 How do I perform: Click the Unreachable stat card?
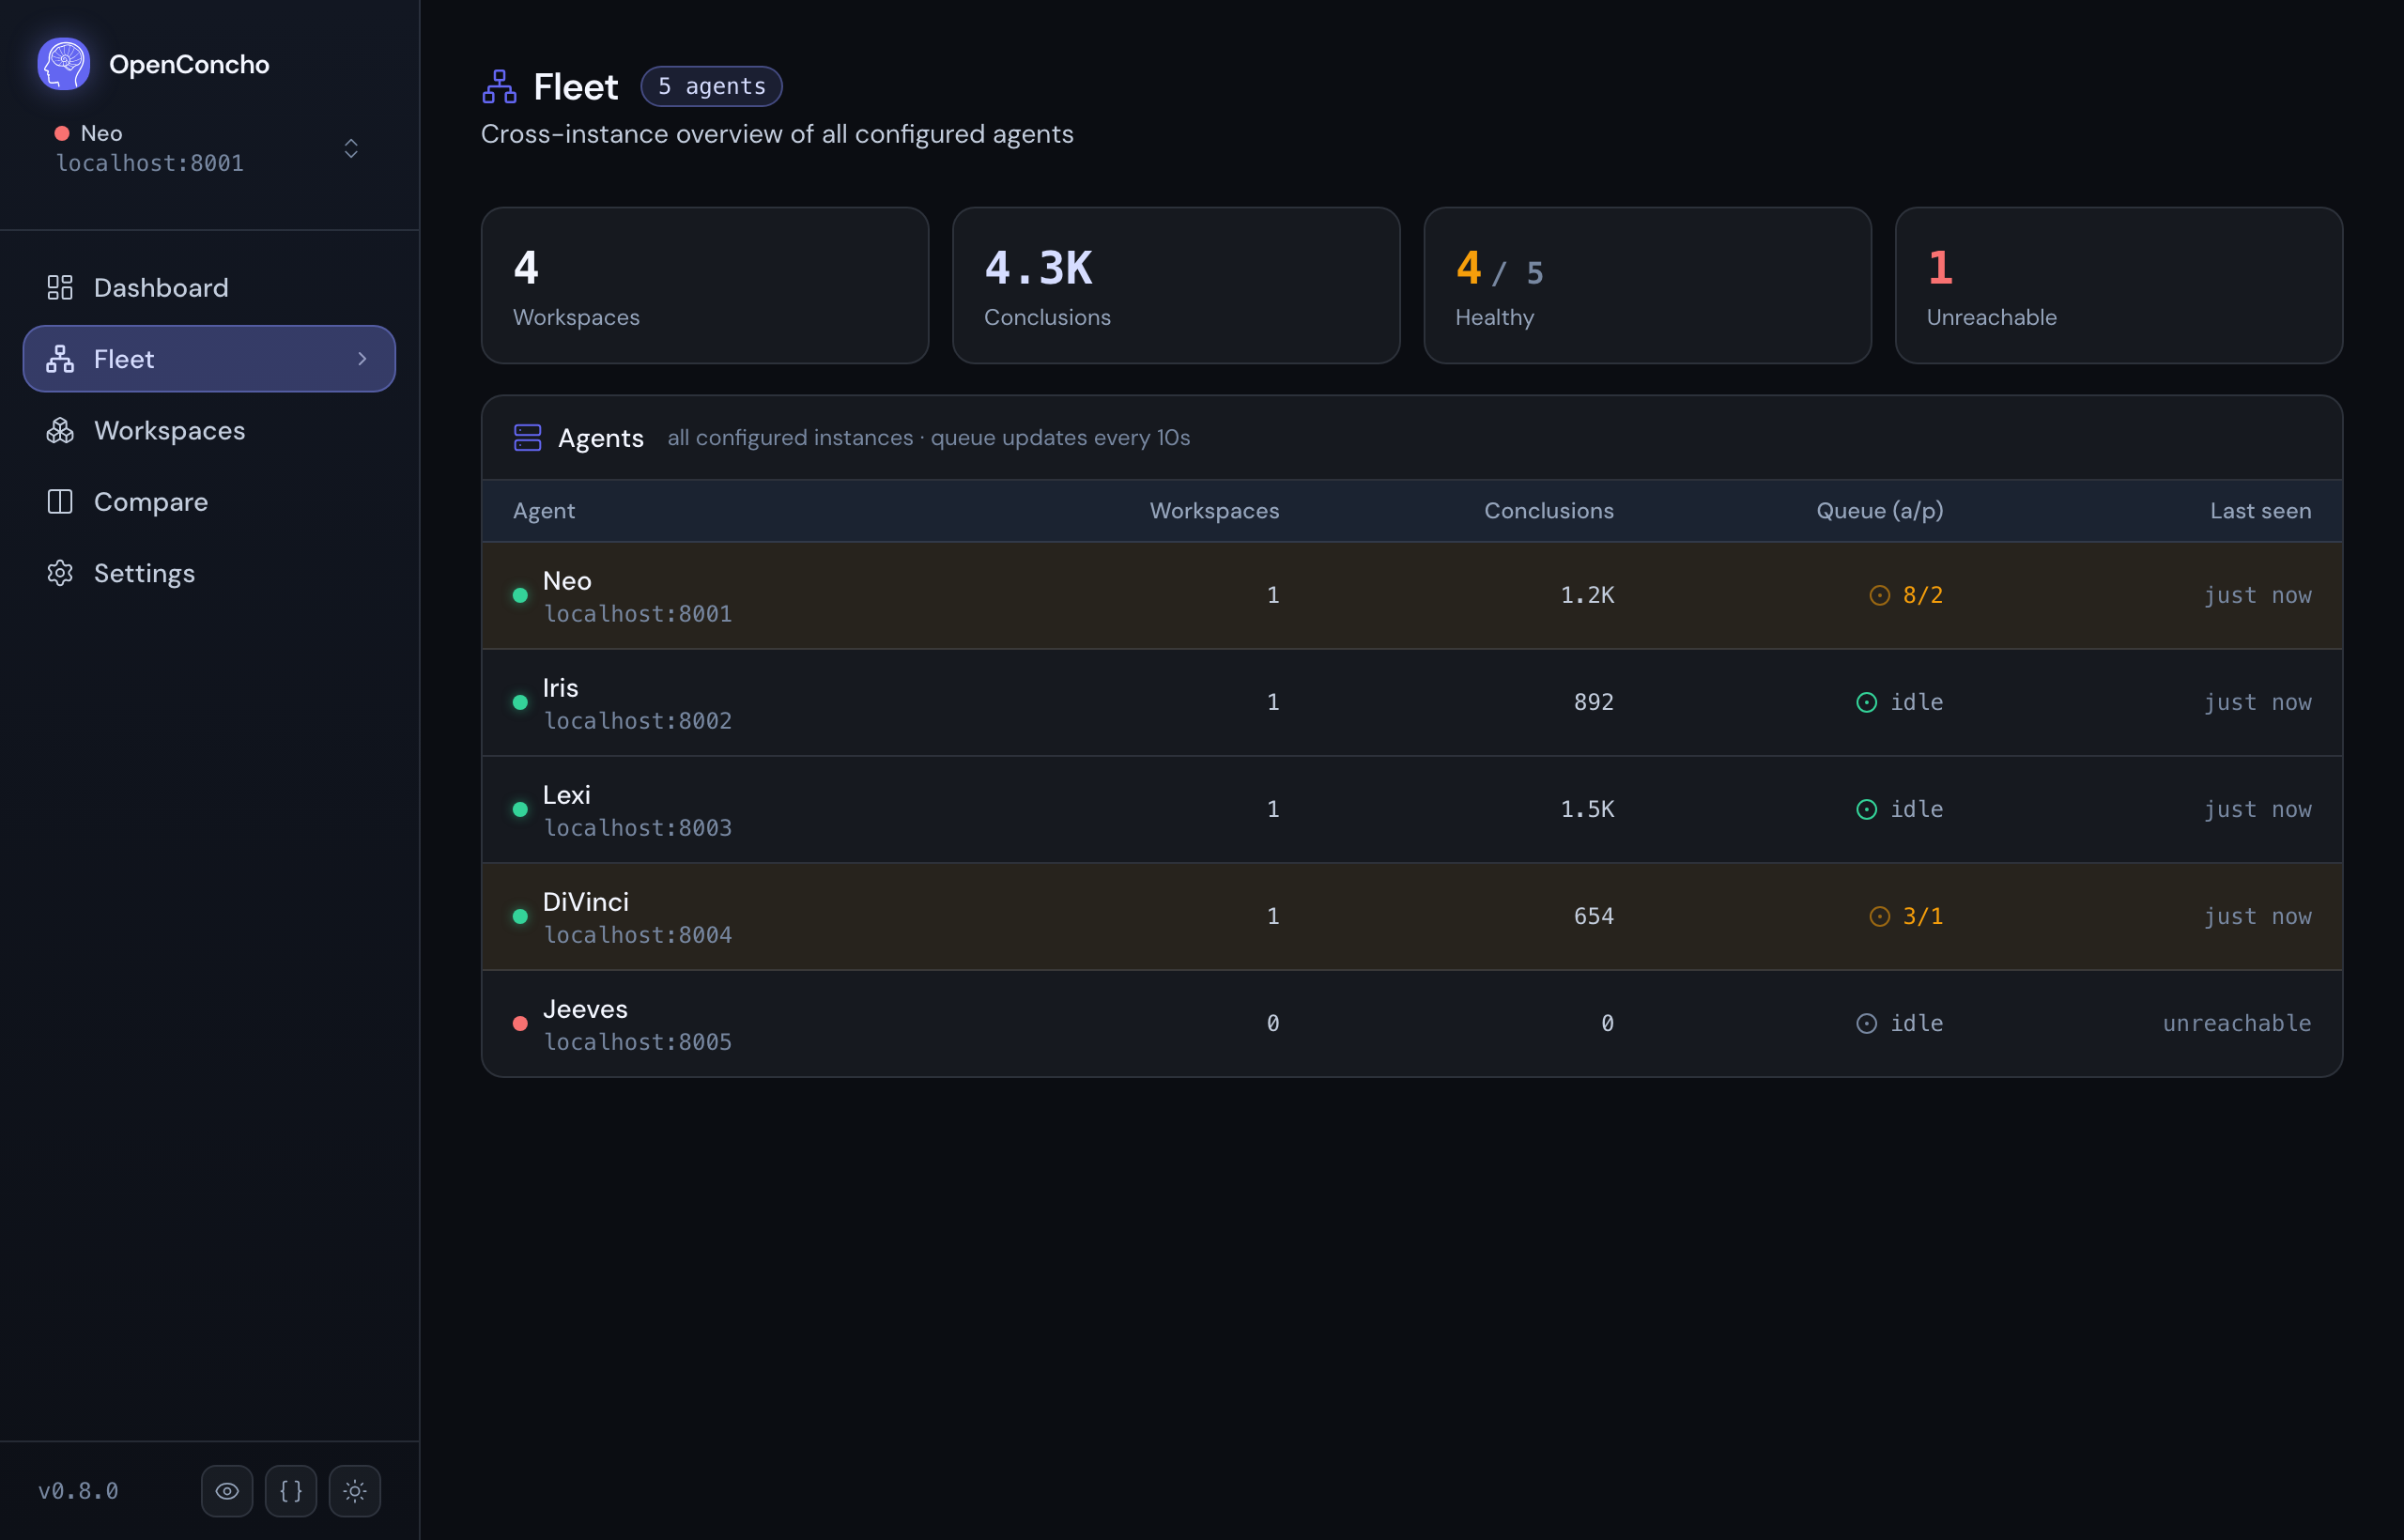2118,286
